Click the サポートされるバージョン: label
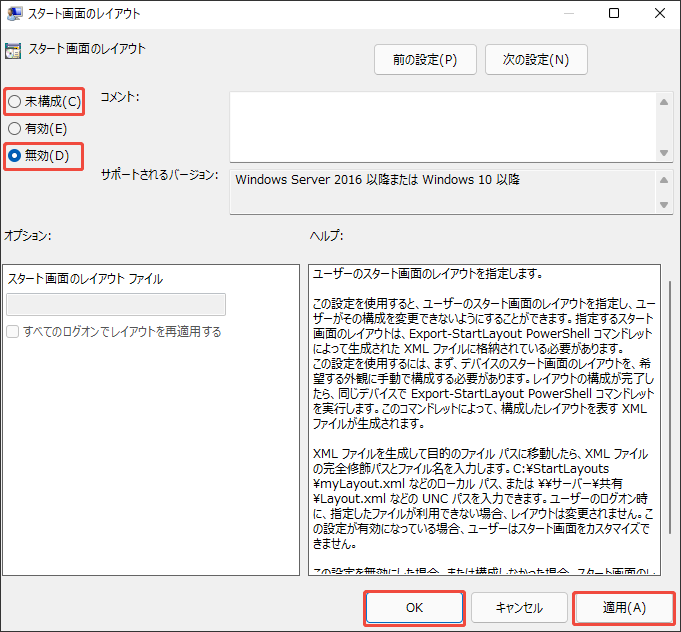Image resolution: width=681 pixels, height=632 pixels. point(160,175)
